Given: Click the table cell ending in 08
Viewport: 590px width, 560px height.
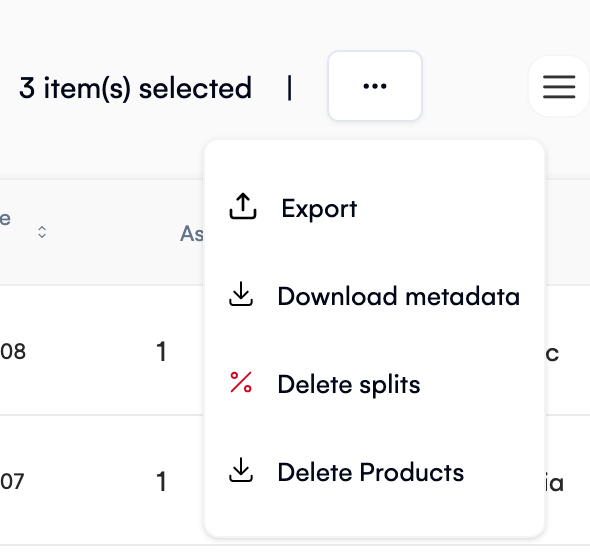Looking at the screenshot, I should pyautogui.click(x=13, y=352).
